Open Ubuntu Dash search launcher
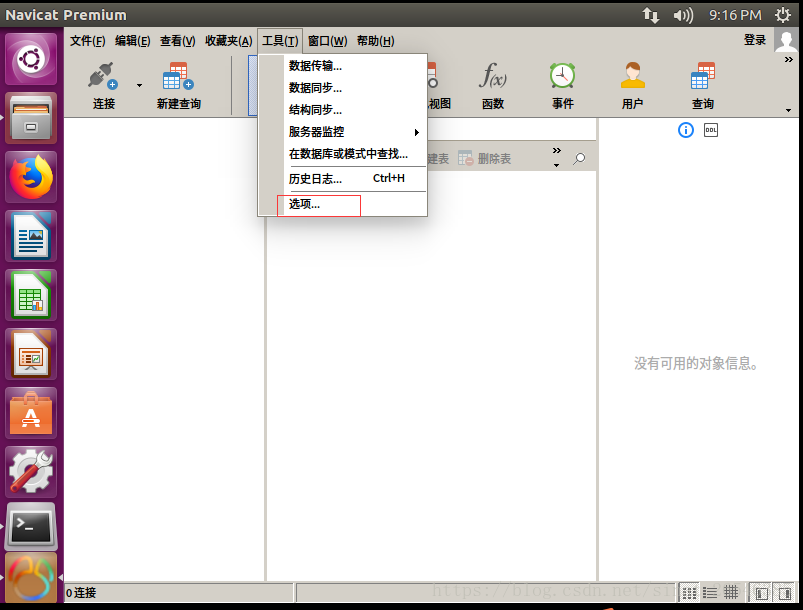This screenshot has height=610, width=803. [31, 59]
